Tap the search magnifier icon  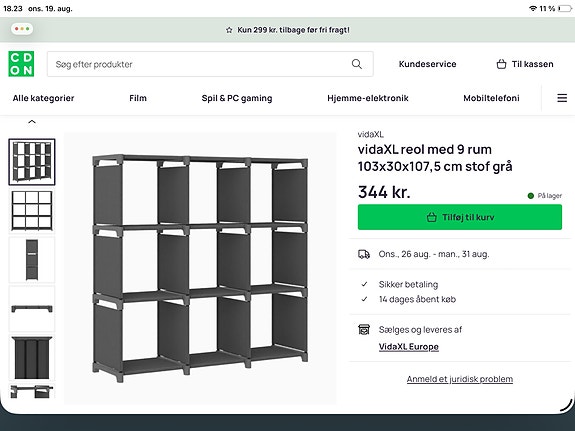[356, 64]
